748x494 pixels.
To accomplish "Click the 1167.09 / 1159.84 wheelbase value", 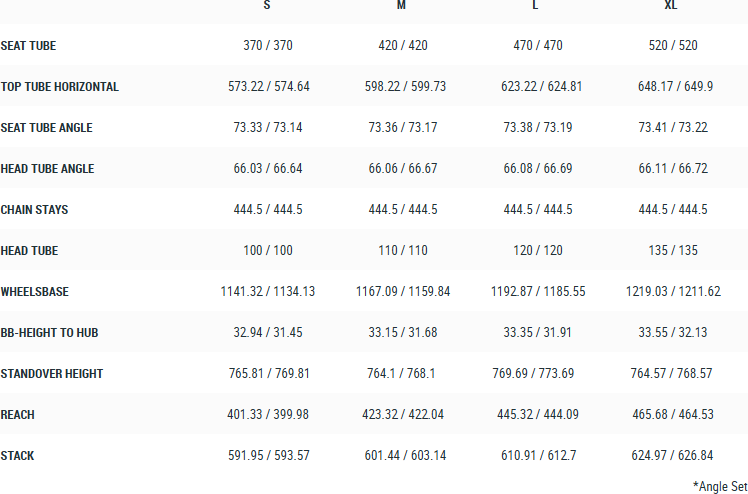I will point(403,292).
